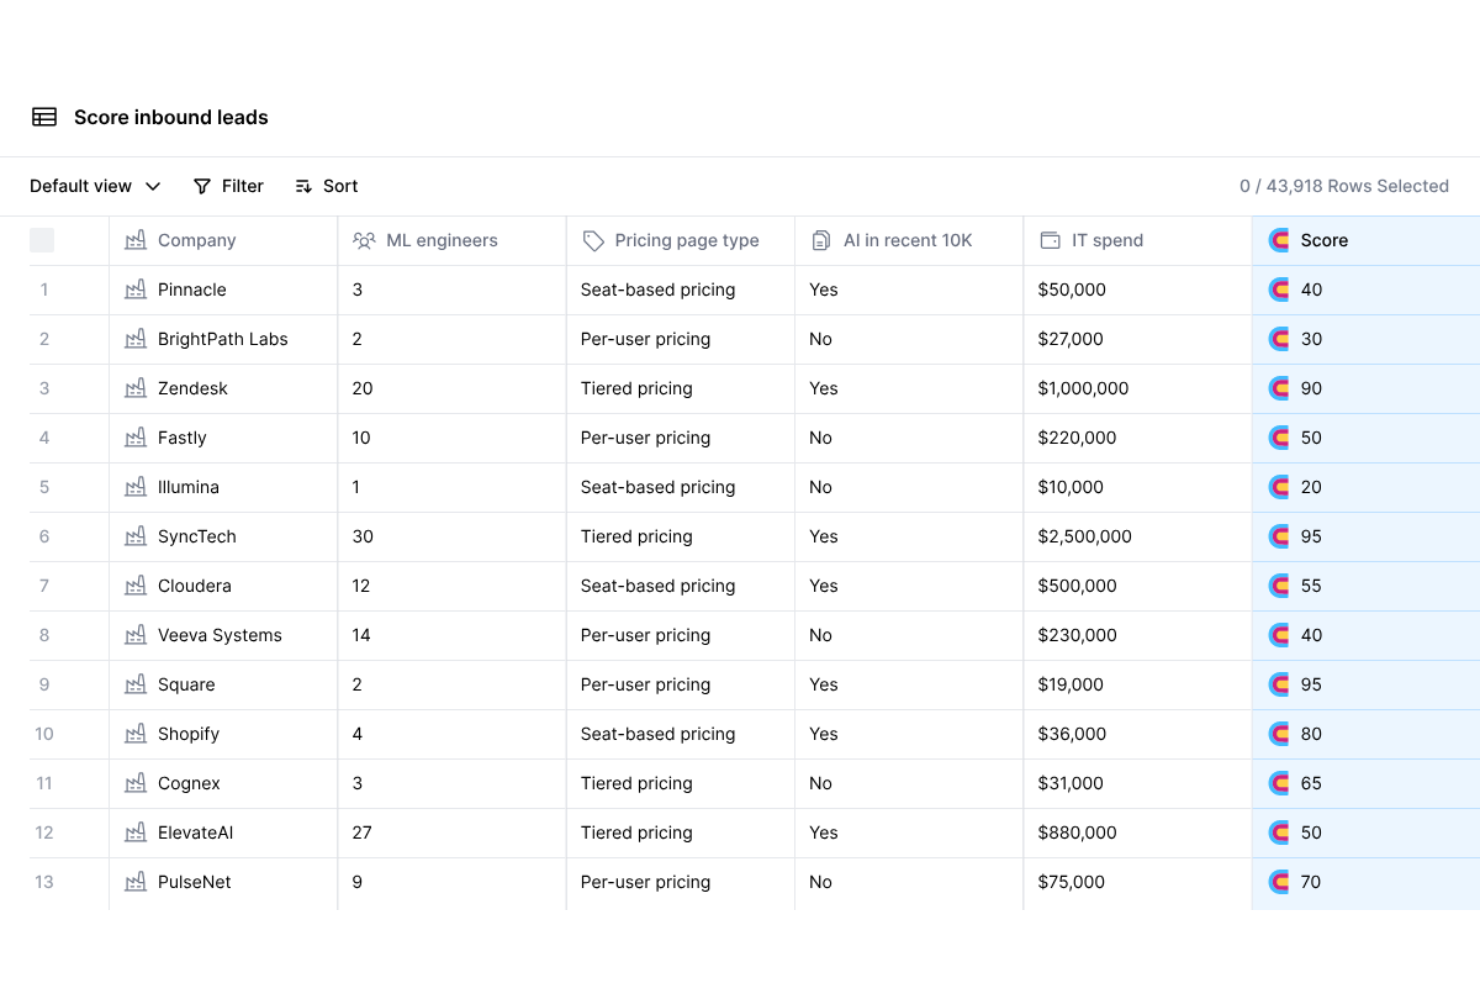Click the Veeva Systems company cell

click(x=223, y=635)
